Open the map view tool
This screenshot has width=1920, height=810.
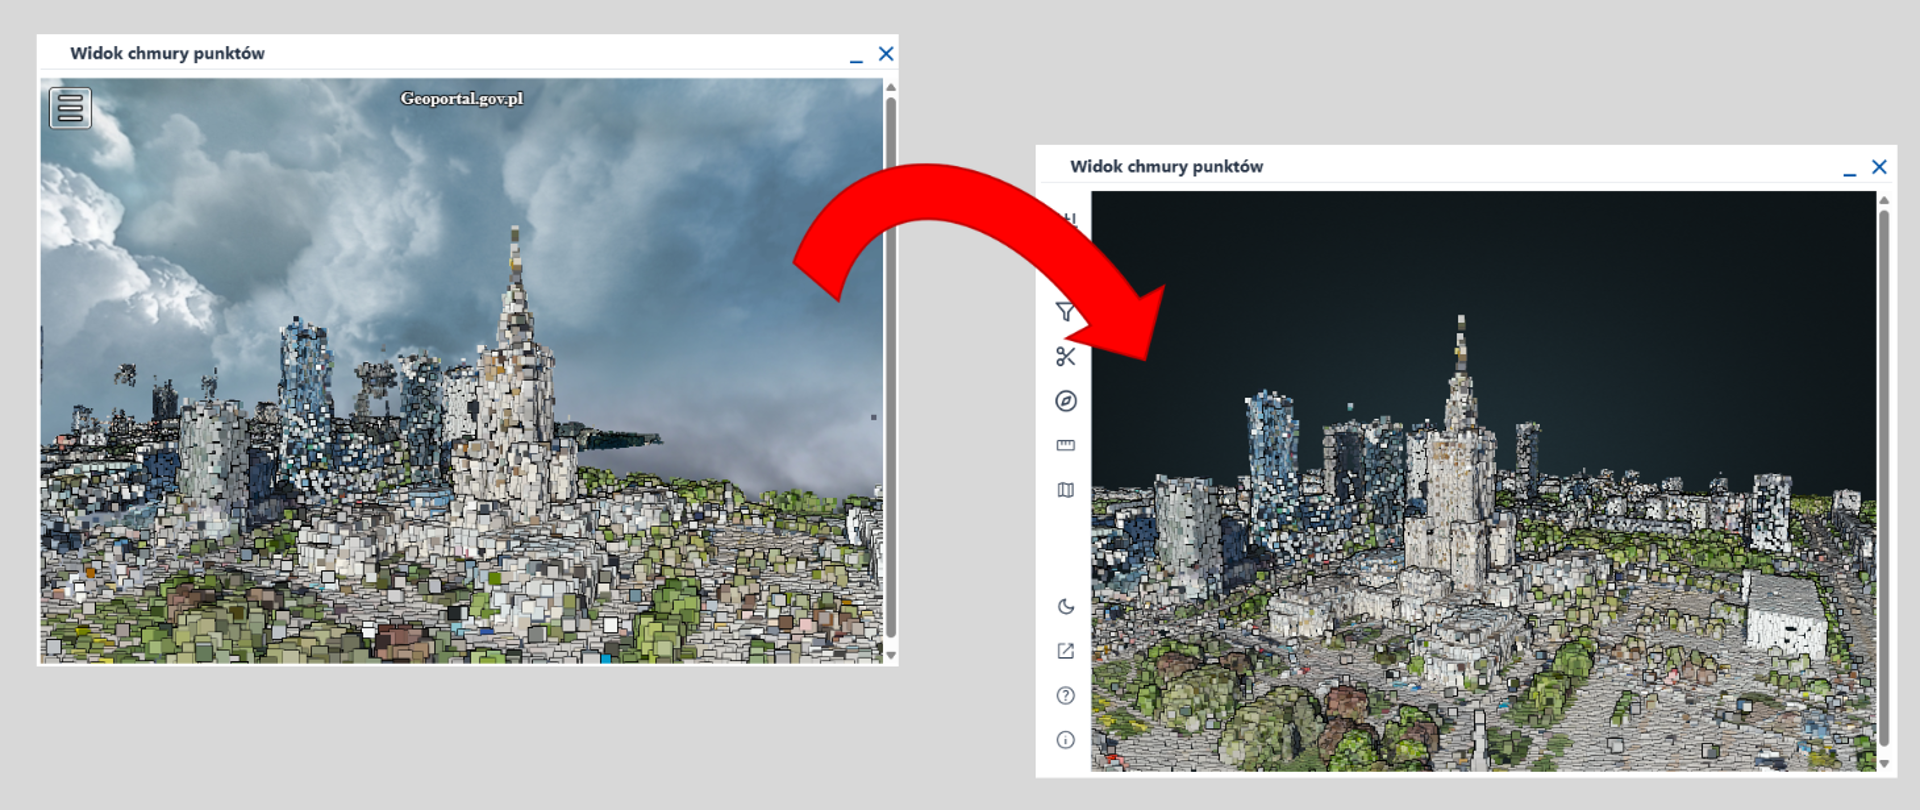(1065, 490)
